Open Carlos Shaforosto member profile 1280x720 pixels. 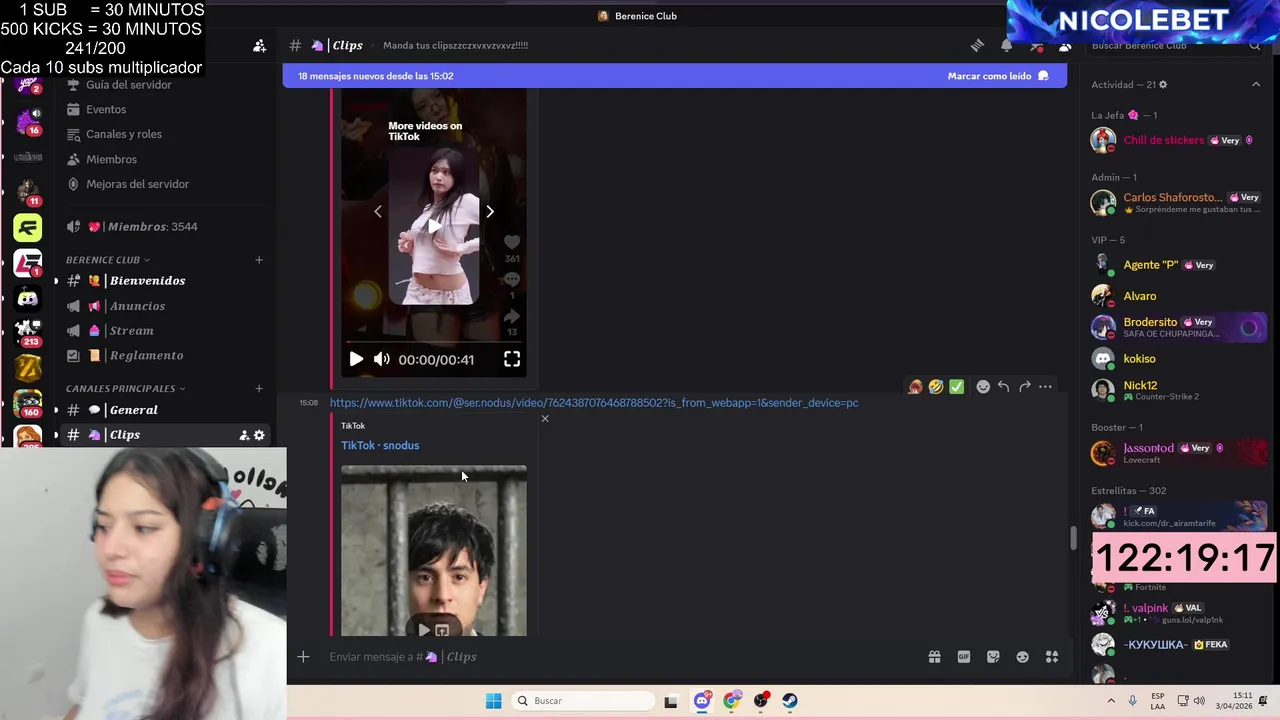pos(1178,202)
